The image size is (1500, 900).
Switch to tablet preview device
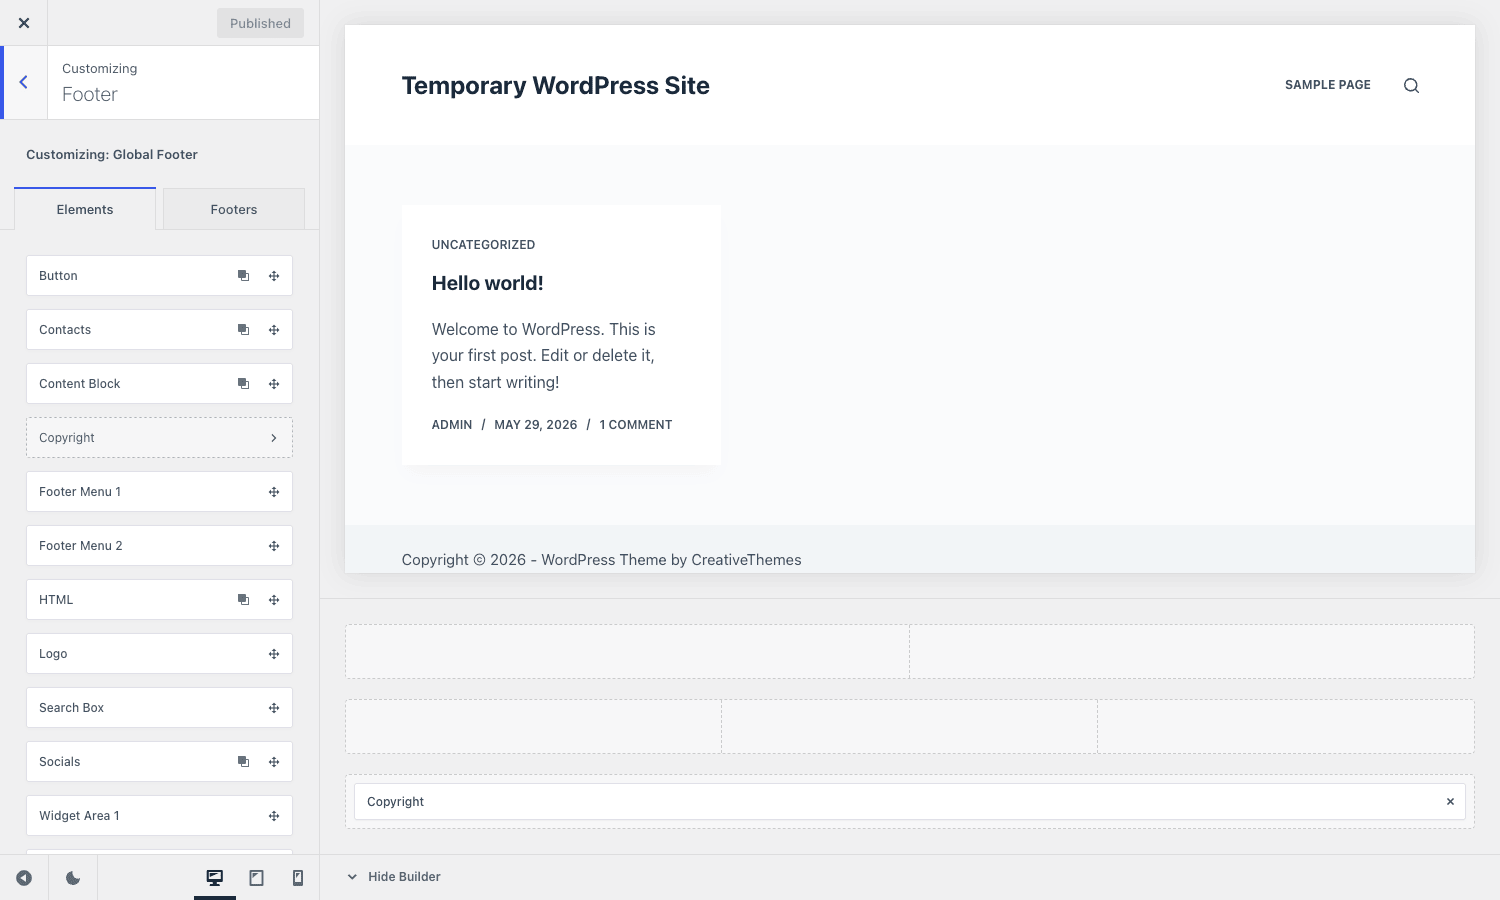tap(257, 878)
